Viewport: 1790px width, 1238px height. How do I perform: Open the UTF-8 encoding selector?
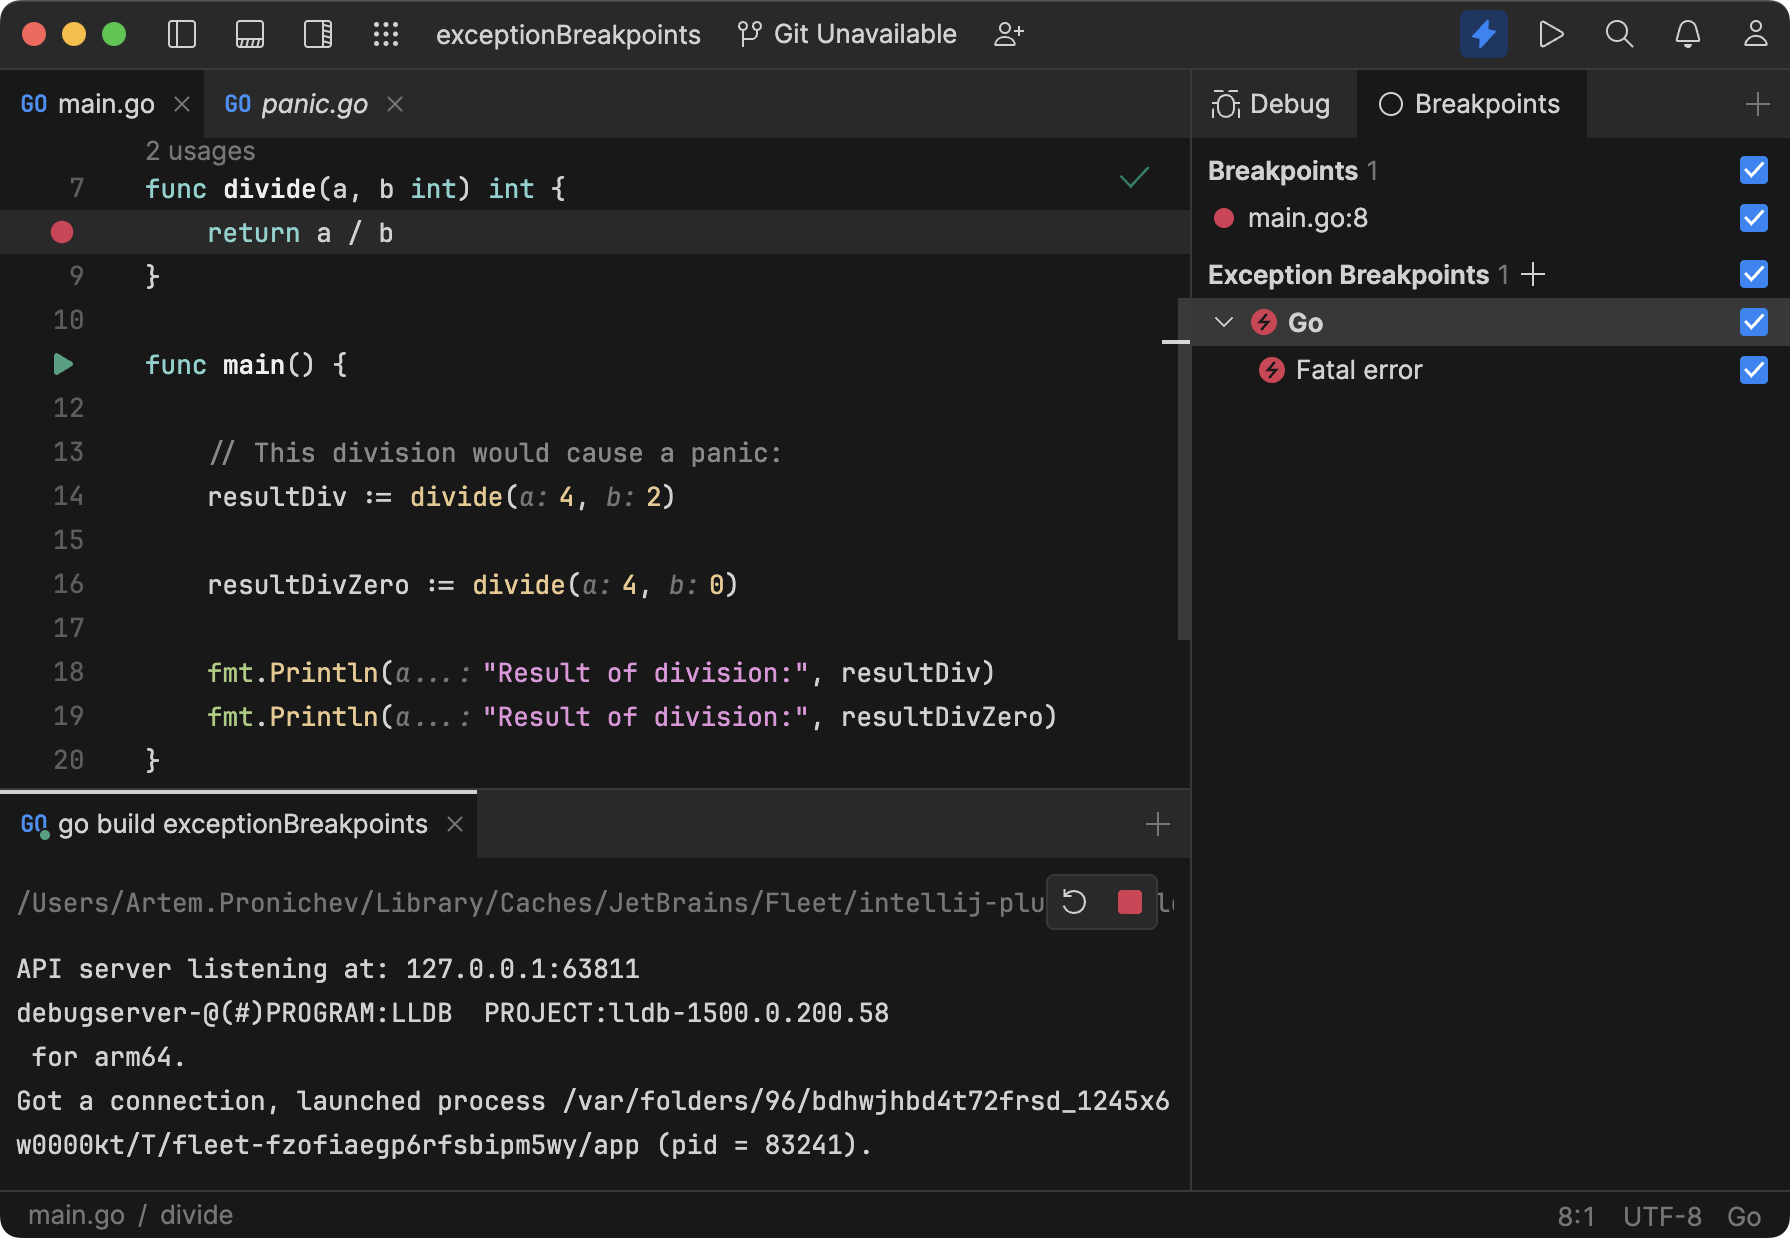pyautogui.click(x=1662, y=1216)
